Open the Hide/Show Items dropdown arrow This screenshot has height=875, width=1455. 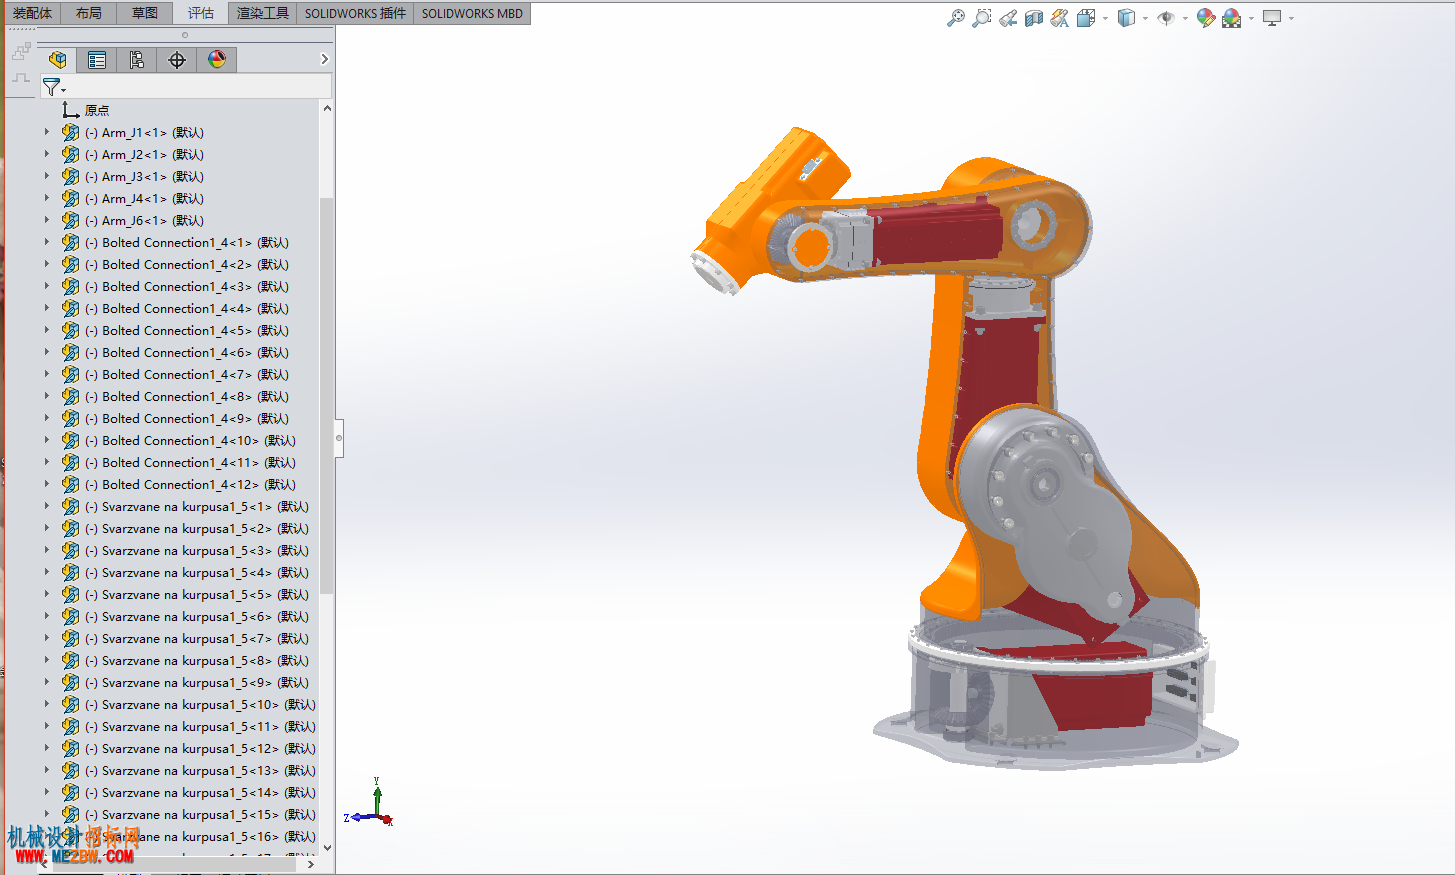point(1185,18)
